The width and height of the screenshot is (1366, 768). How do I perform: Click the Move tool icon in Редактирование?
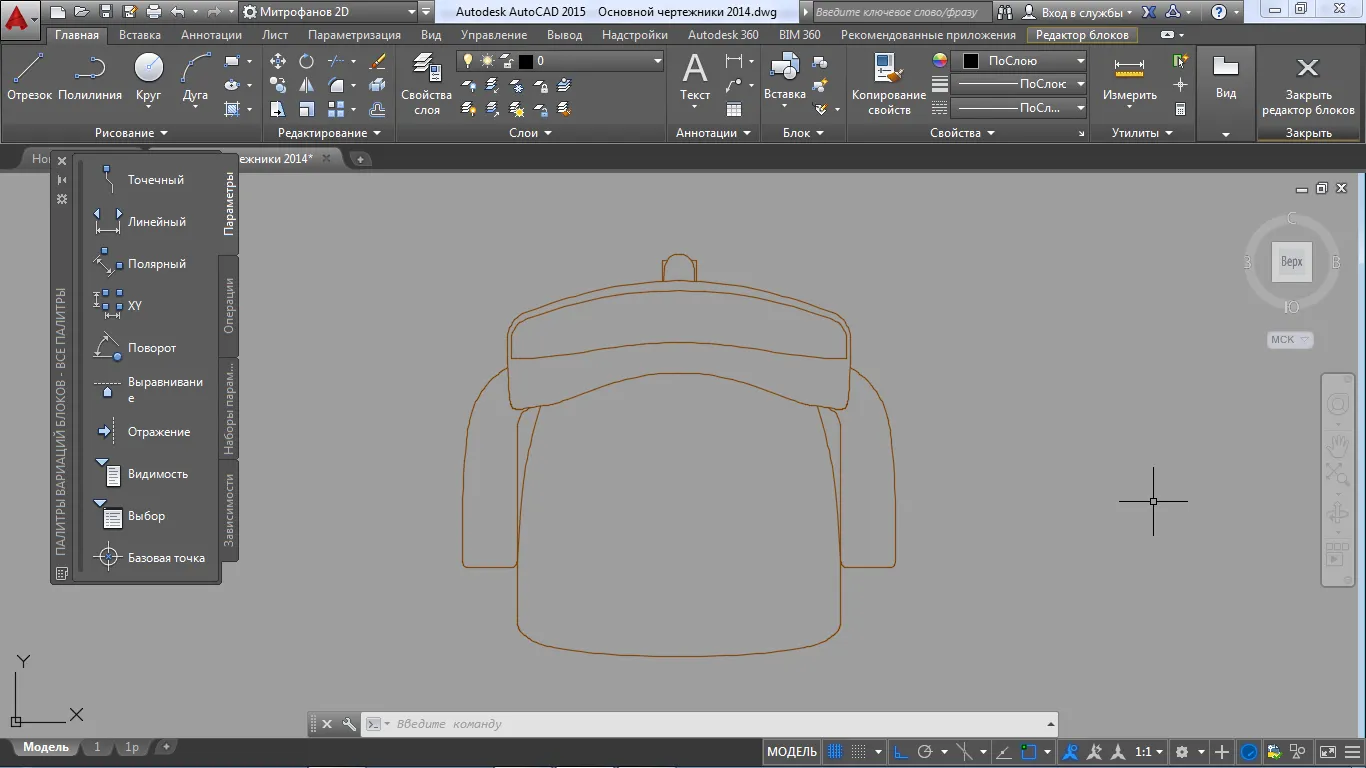pyautogui.click(x=278, y=61)
